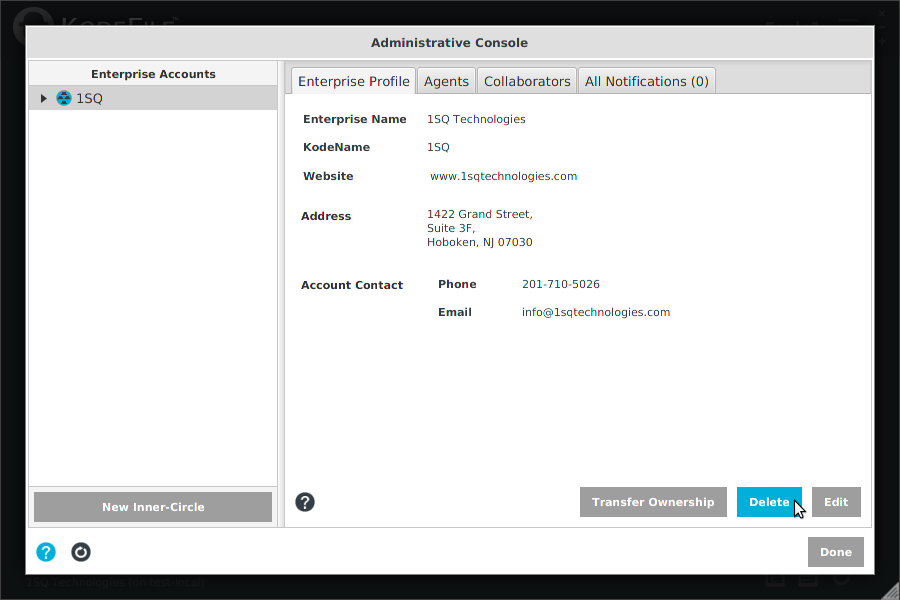
Task: Create a New Inner-Circle
Action: click(x=153, y=507)
